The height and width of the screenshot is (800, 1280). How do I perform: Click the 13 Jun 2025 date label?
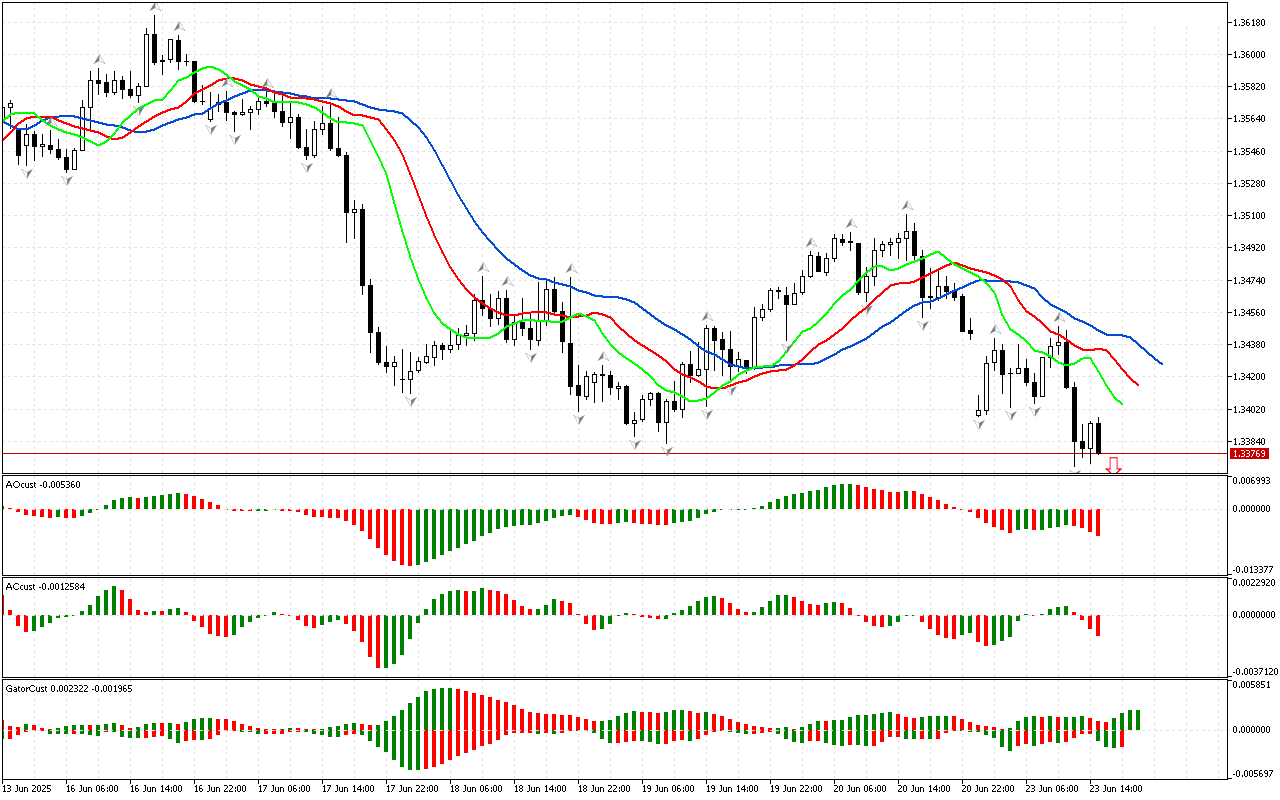coord(27,788)
